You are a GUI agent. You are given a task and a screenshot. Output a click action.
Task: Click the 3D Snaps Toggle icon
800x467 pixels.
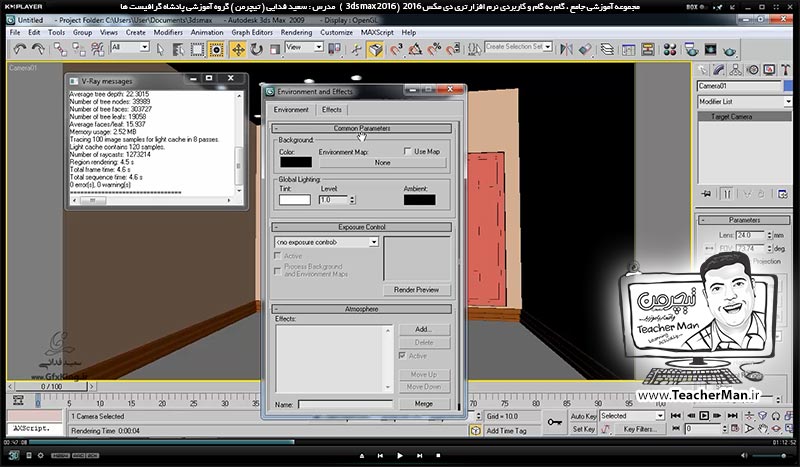(x=396, y=50)
